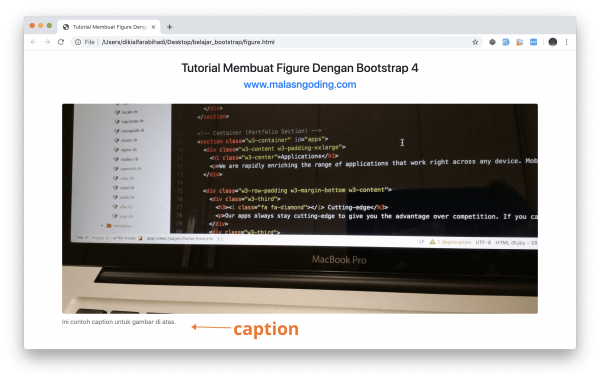Viewport: 600px width, 381px height.
Task: Open the blue rectangular extension icon
Action: pyautogui.click(x=533, y=42)
